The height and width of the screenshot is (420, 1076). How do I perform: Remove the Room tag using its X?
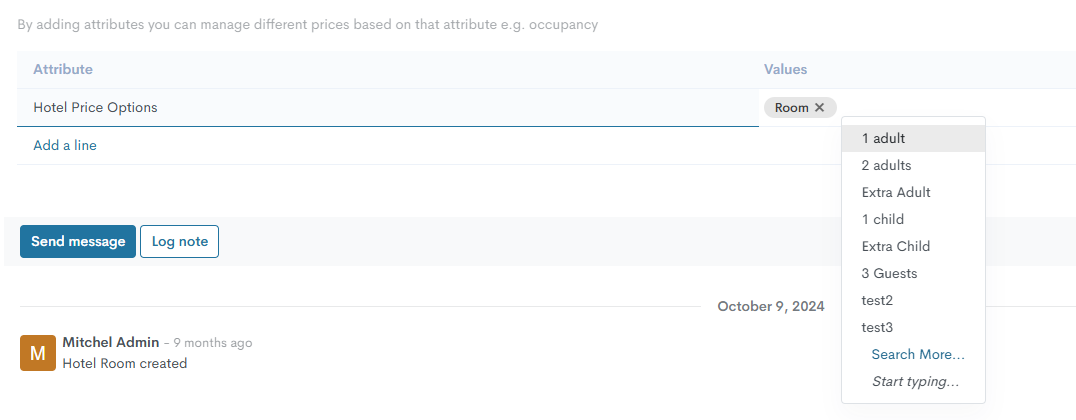point(820,108)
